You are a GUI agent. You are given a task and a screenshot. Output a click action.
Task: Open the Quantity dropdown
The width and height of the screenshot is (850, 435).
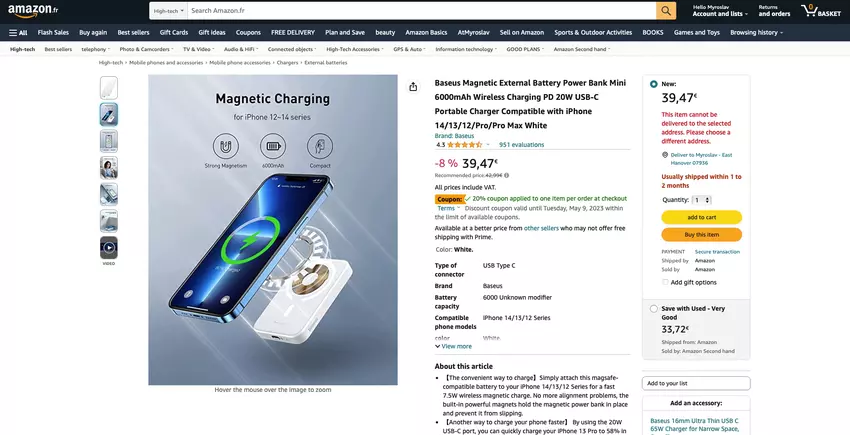(702, 200)
